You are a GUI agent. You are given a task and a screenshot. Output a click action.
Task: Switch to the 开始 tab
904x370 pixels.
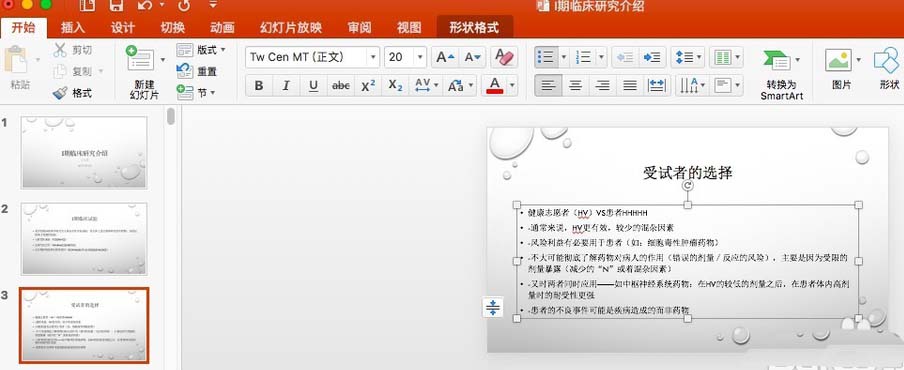[x=23, y=28]
